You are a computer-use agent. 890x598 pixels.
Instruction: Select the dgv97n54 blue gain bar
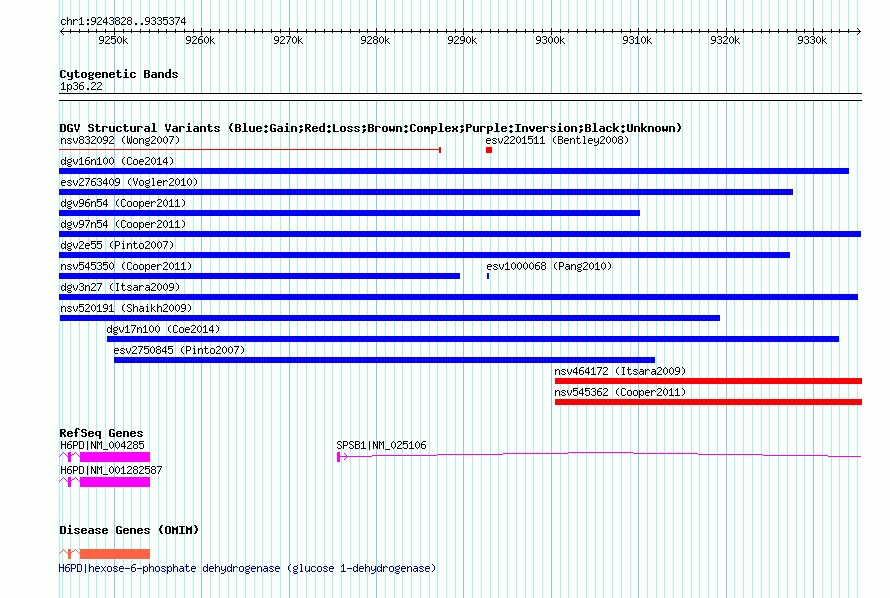[x=460, y=234]
